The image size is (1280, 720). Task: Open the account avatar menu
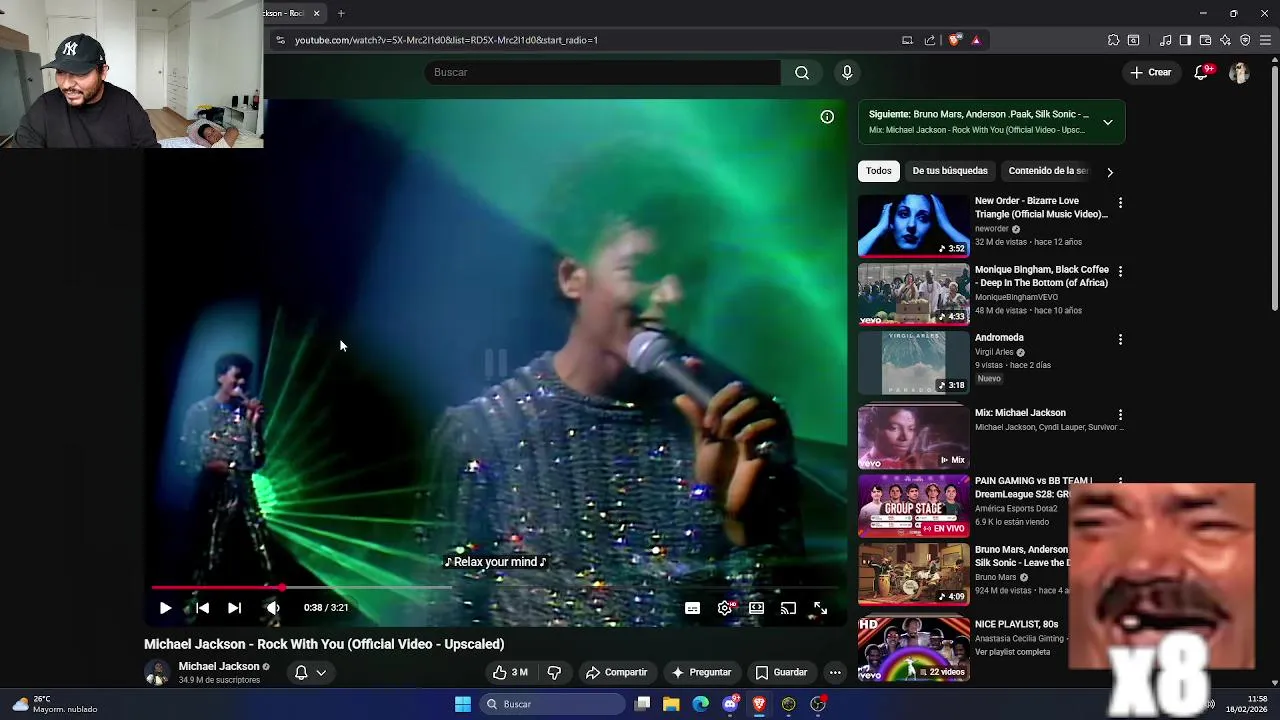(x=1239, y=72)
